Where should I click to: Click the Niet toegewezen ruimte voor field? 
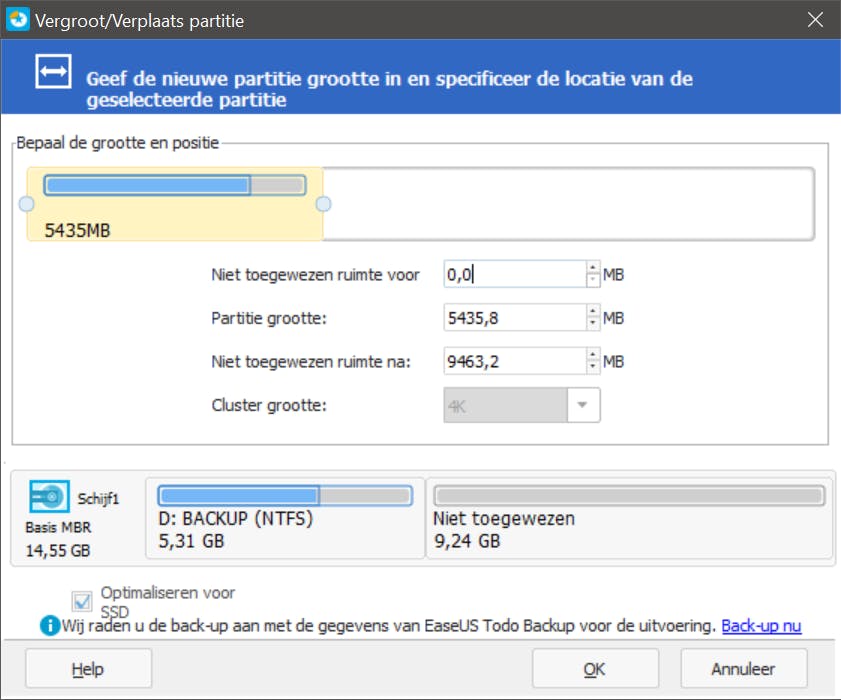point(515,274)
